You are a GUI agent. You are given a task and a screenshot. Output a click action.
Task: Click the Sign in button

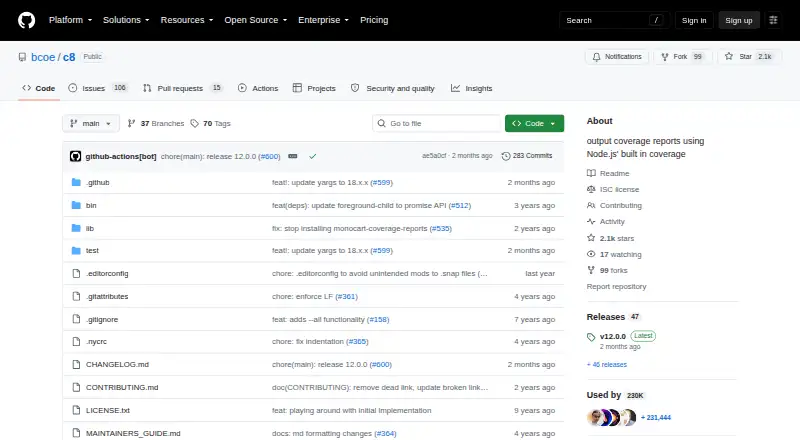click(694, 20)
